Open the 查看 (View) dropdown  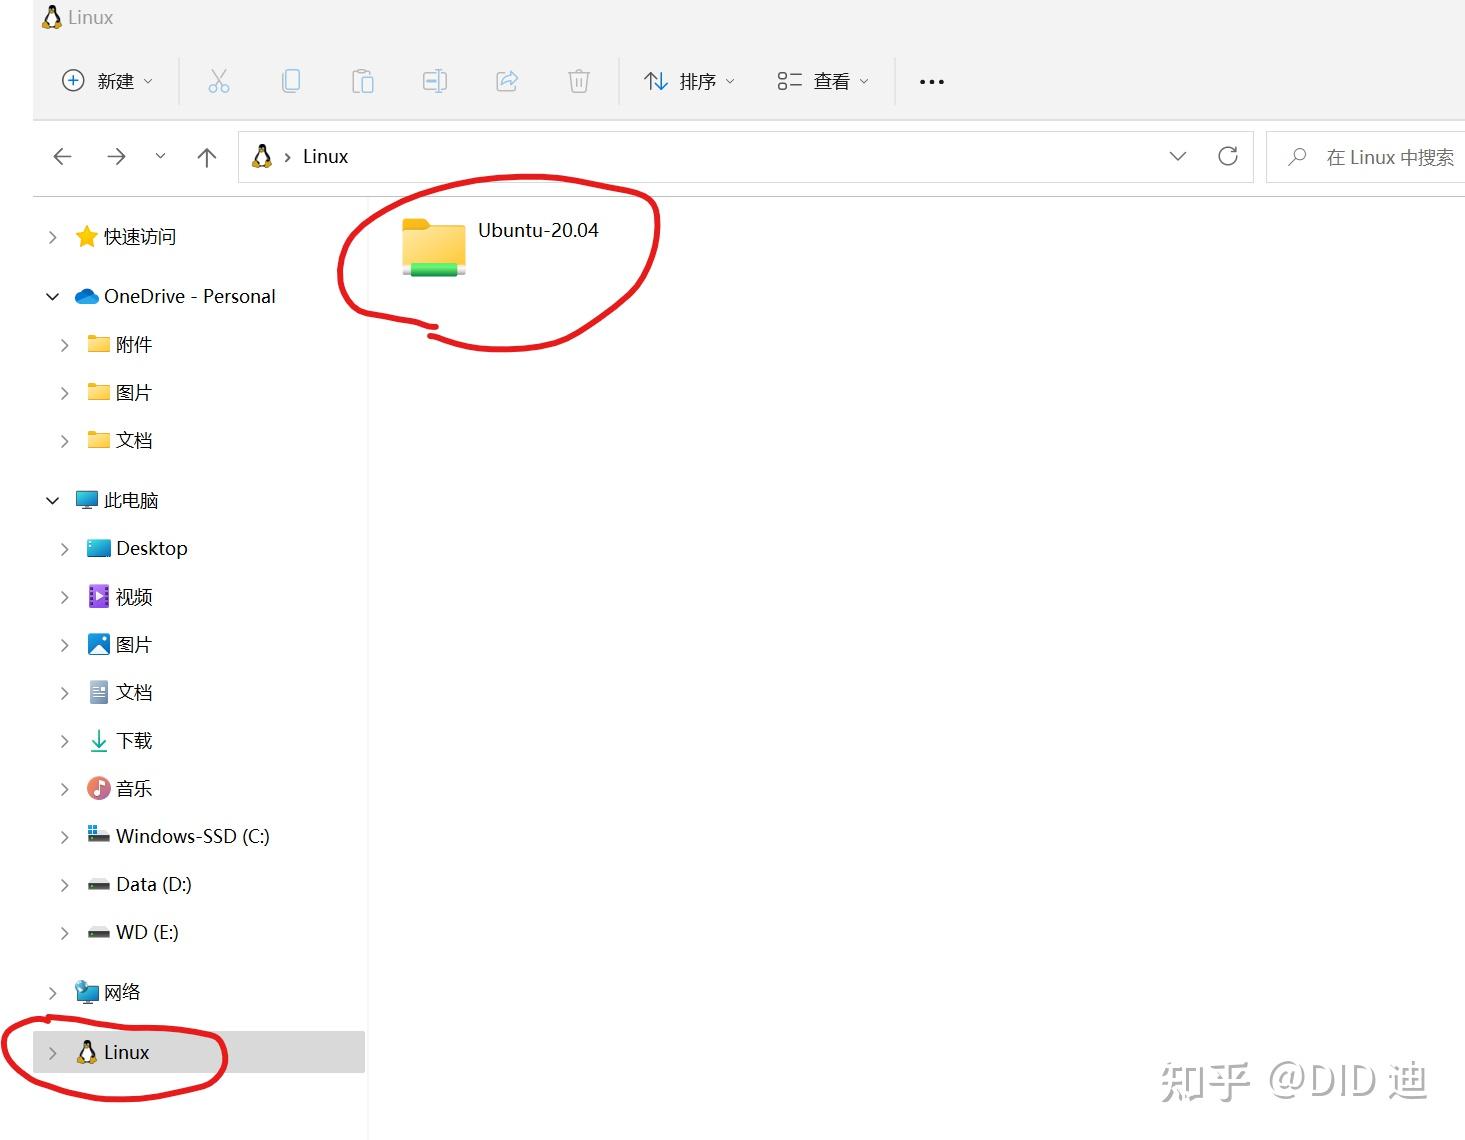point(823,81)
